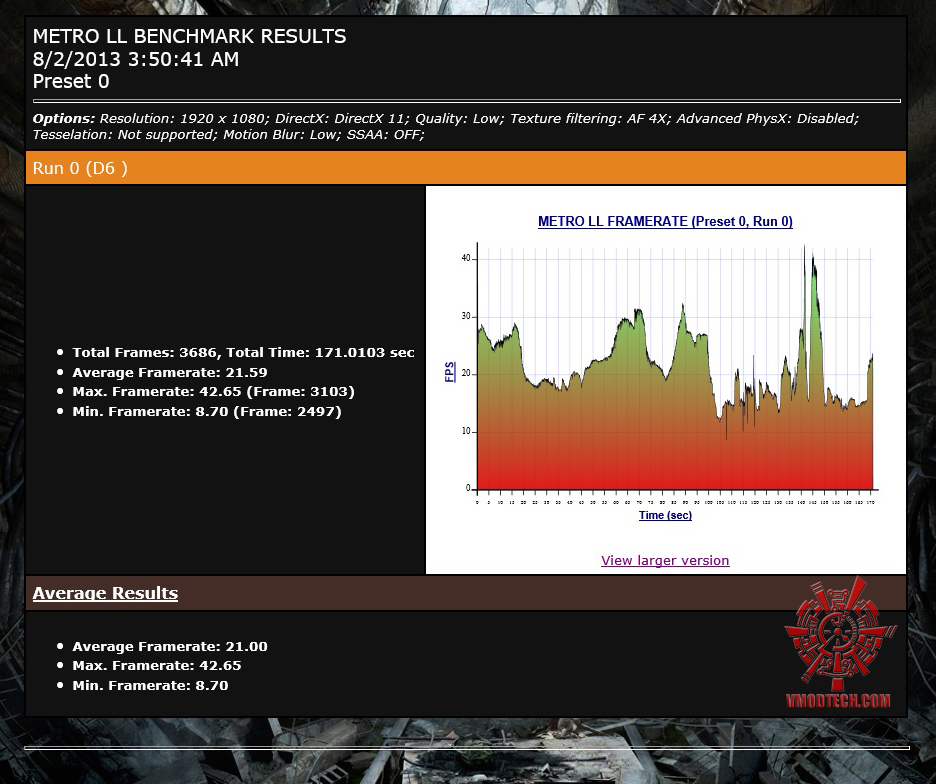Click the Min. Framerate 8.70 Frame 2497 line

pyautogui.click(x=207, y=411)
